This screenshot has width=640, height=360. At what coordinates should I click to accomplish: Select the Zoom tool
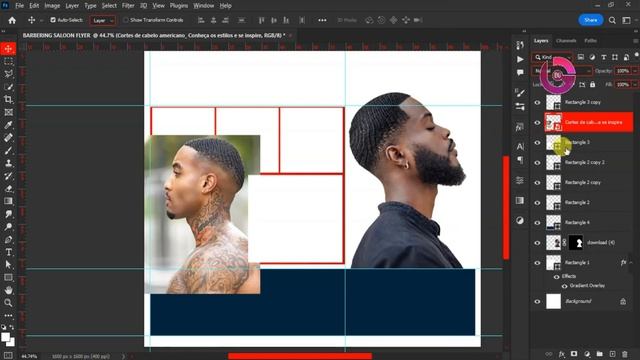pyautogui.click(x=8, y=303)
